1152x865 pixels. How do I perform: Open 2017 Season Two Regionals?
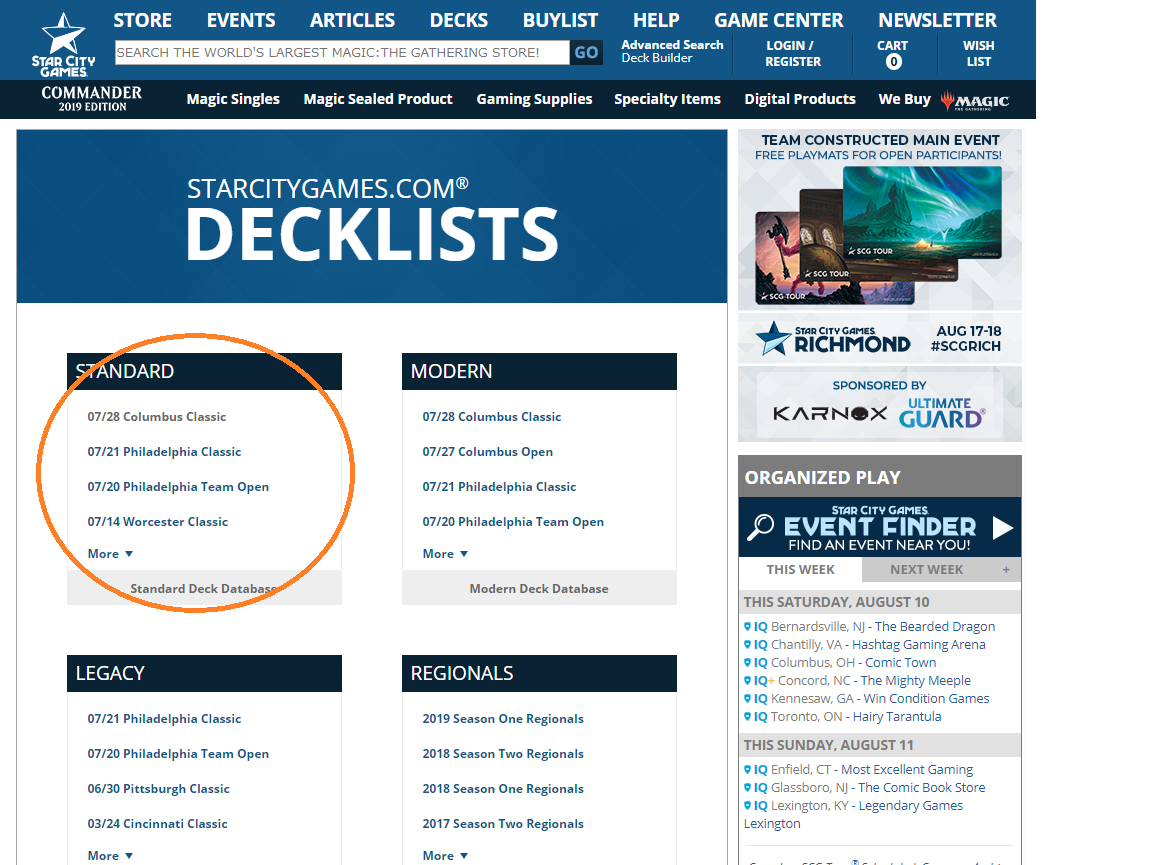[503, 824]
